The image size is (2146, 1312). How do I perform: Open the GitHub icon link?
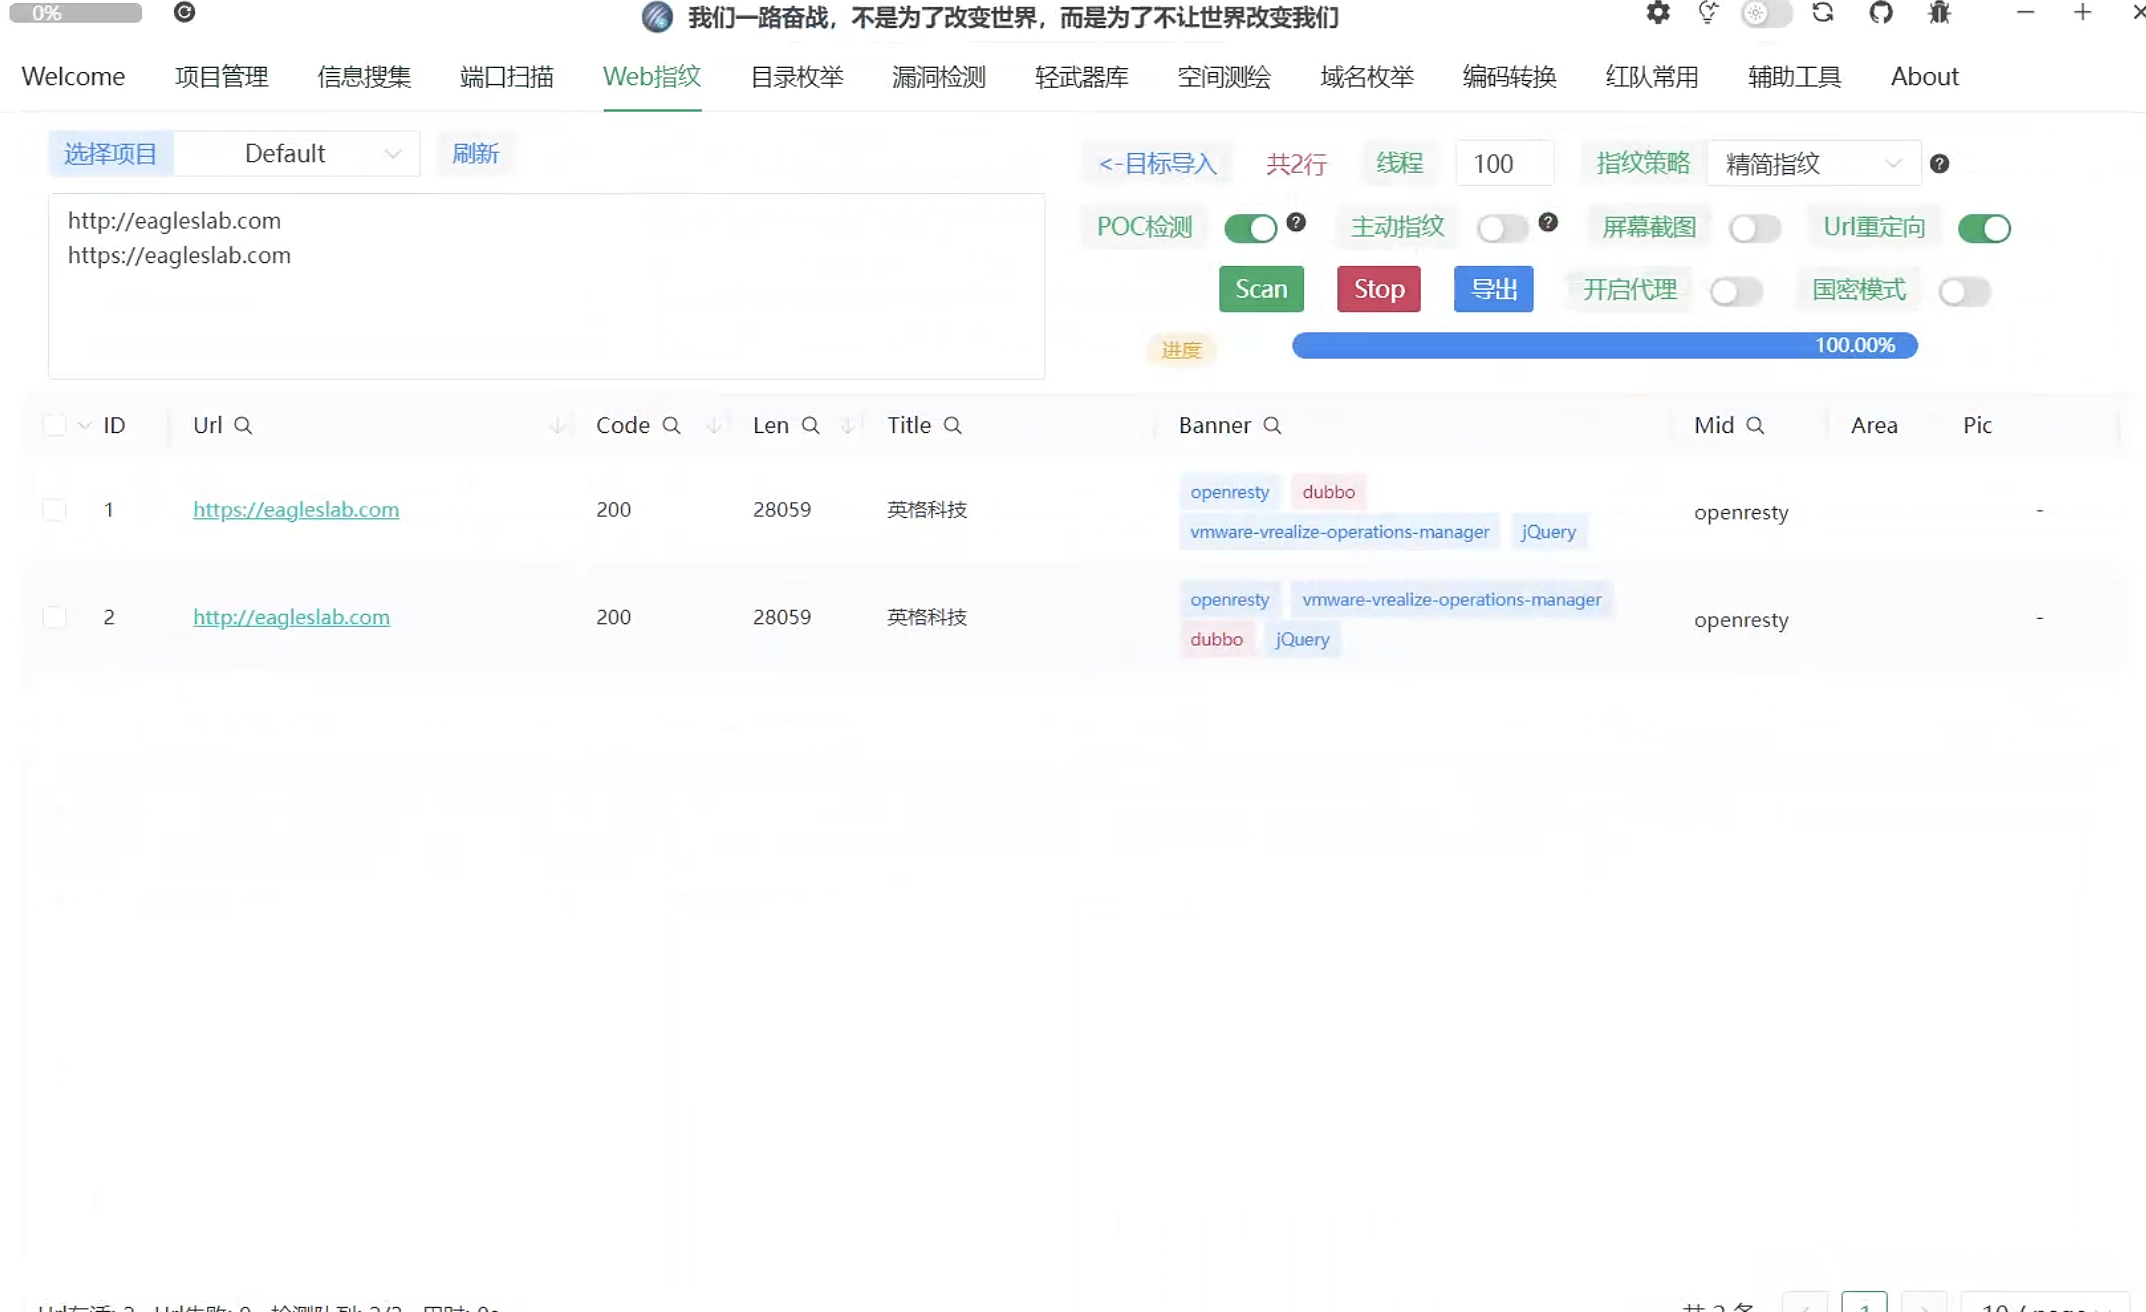(x=1881, y=13)
